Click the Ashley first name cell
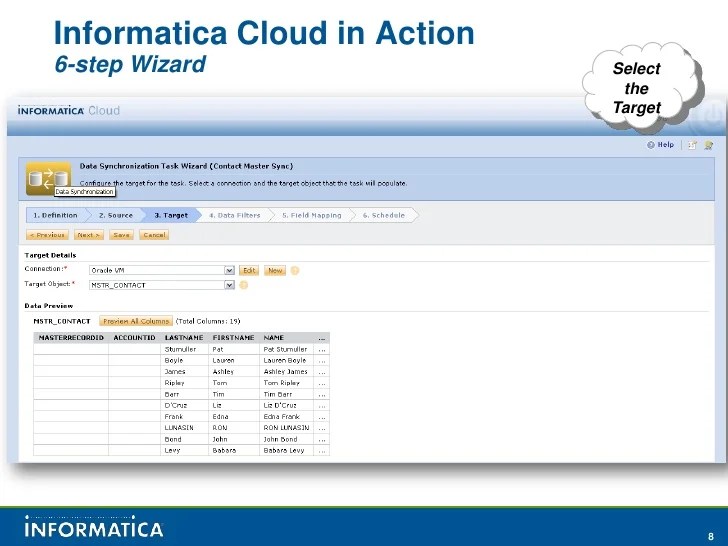Screen dimensions: 728x546 (x=234, y=371)
